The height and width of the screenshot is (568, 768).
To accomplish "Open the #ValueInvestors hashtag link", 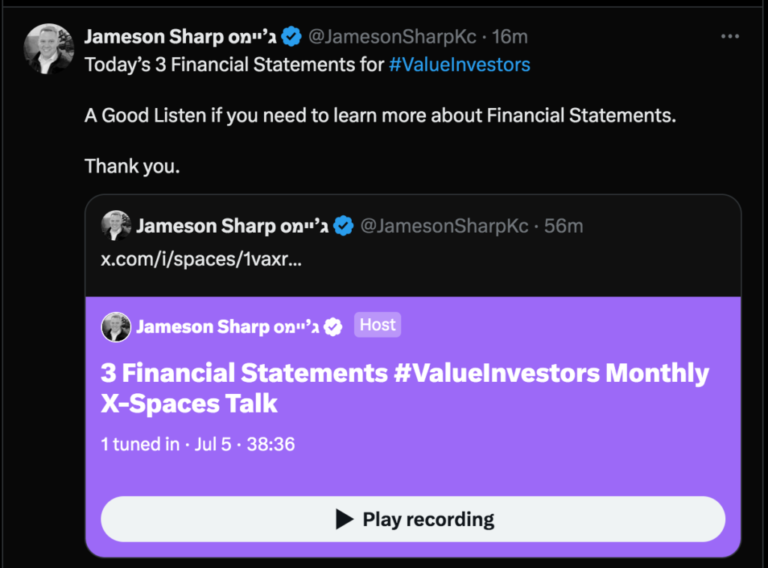I will click(x=459, y=65).
